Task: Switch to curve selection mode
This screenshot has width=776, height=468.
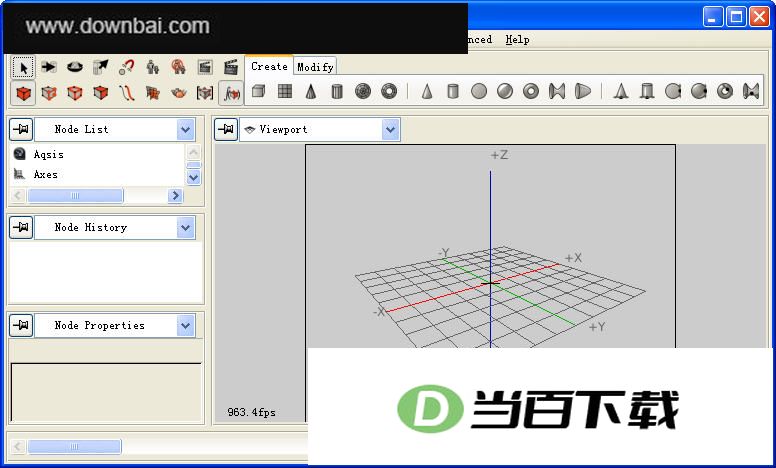Action: tap(127, 93)
